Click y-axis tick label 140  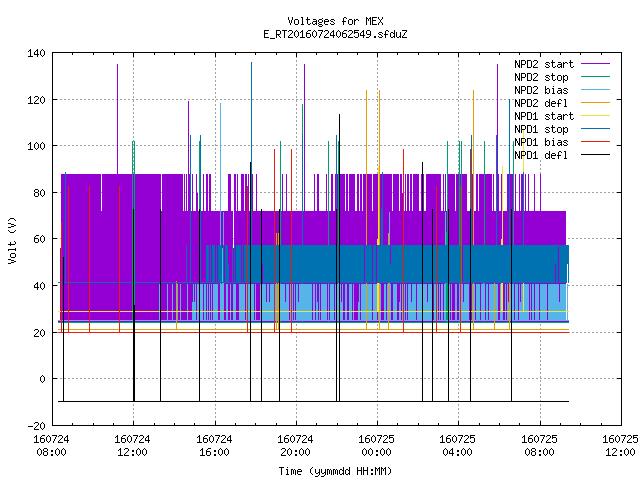(36, 53)
